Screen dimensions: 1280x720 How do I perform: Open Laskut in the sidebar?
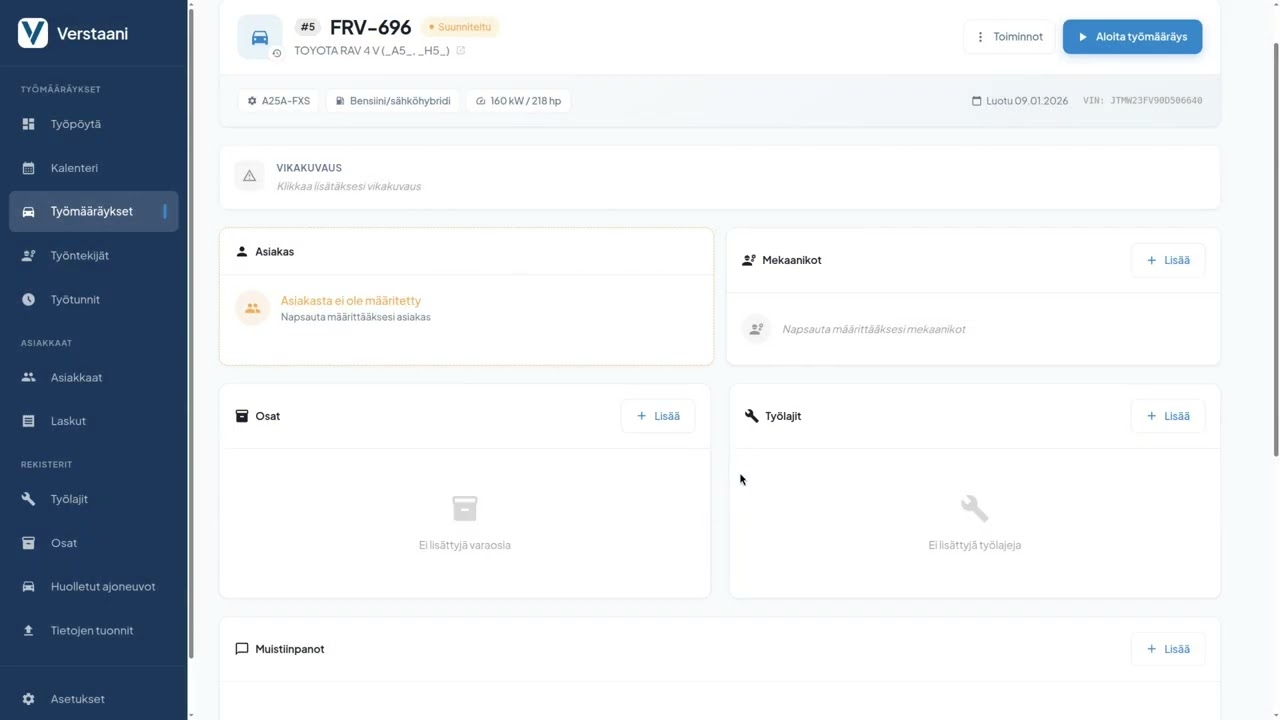tap(68, 421)
